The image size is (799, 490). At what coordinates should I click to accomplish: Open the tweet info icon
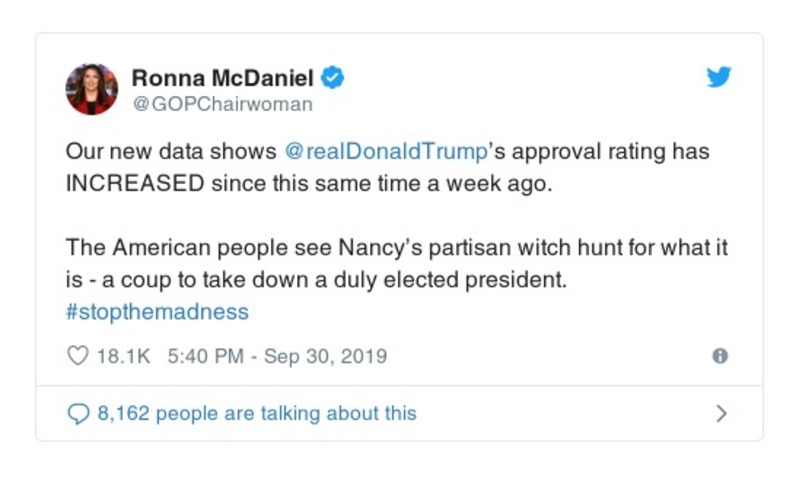click(x=719, y=356)
